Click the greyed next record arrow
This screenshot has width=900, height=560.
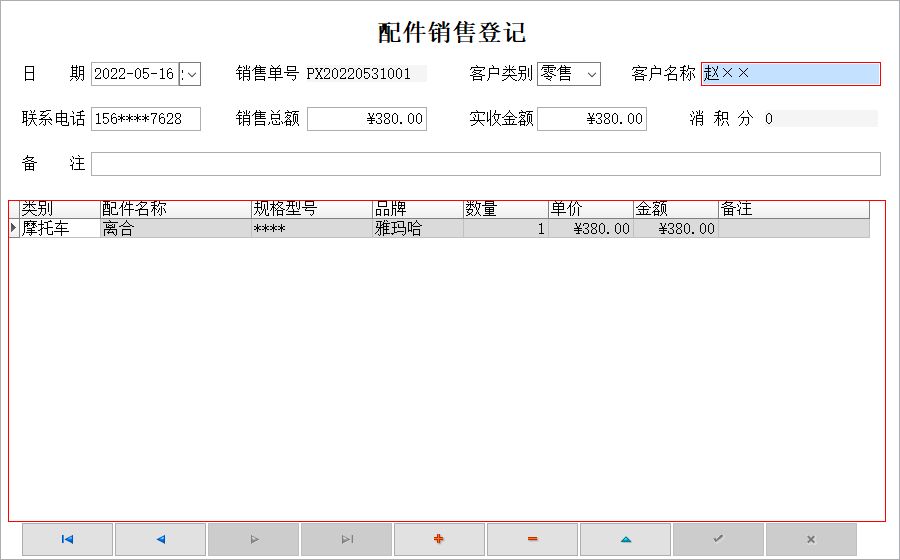point(253,539)
